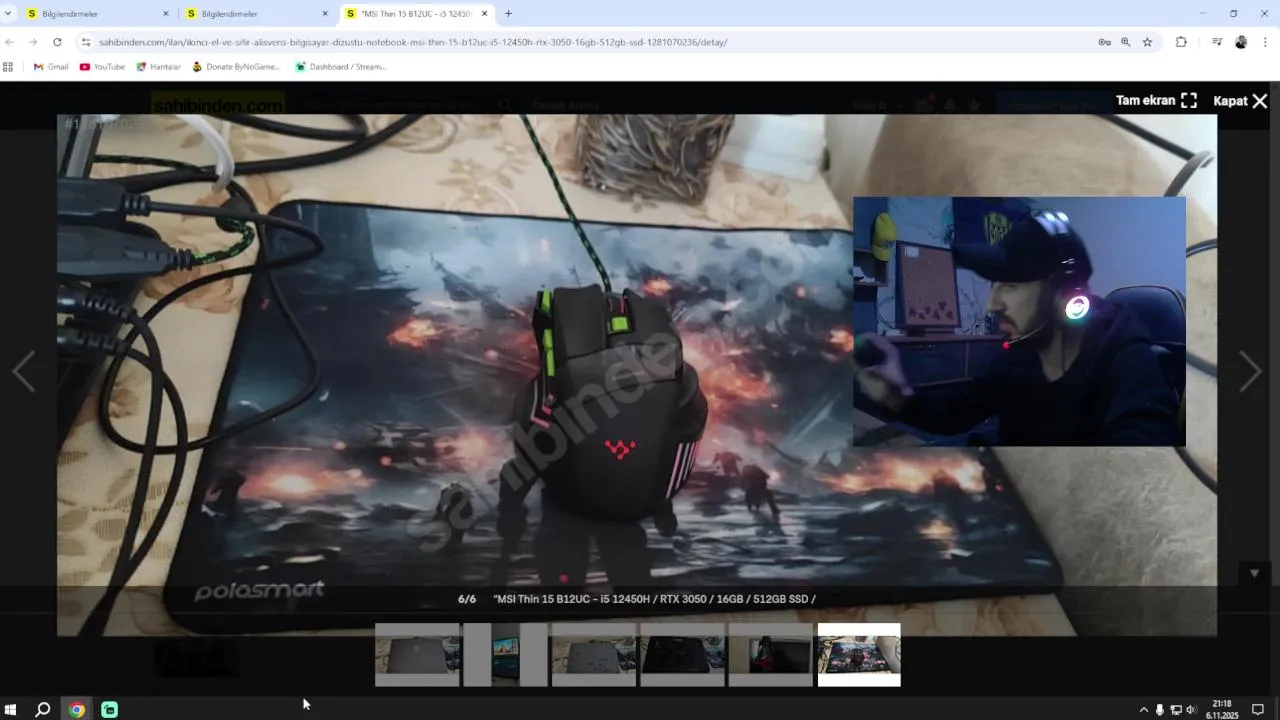Click the Chrome taskbar icon
Viewport: 1280px width, 720px height.
coord(77,709)
